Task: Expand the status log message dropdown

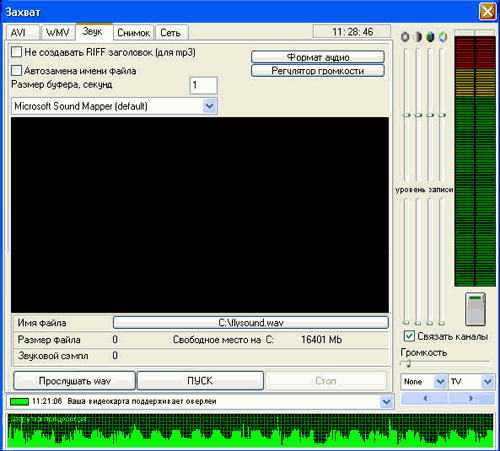Action: point(386,402)
